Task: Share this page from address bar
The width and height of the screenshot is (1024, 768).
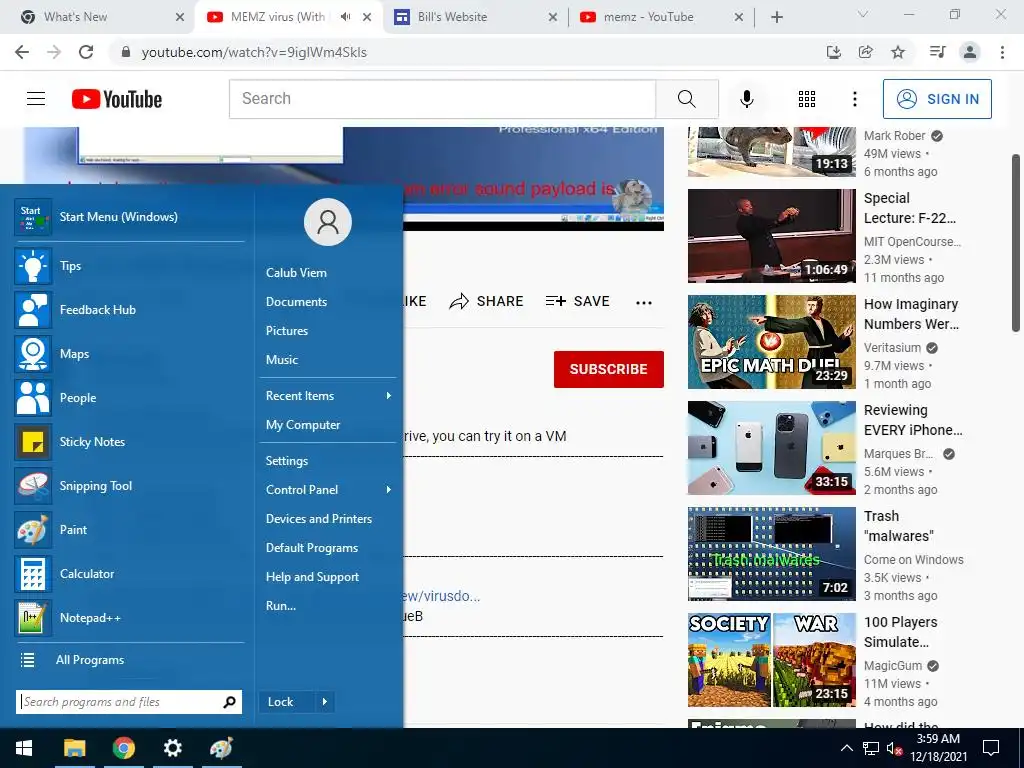Action: [x=865, y=52]
